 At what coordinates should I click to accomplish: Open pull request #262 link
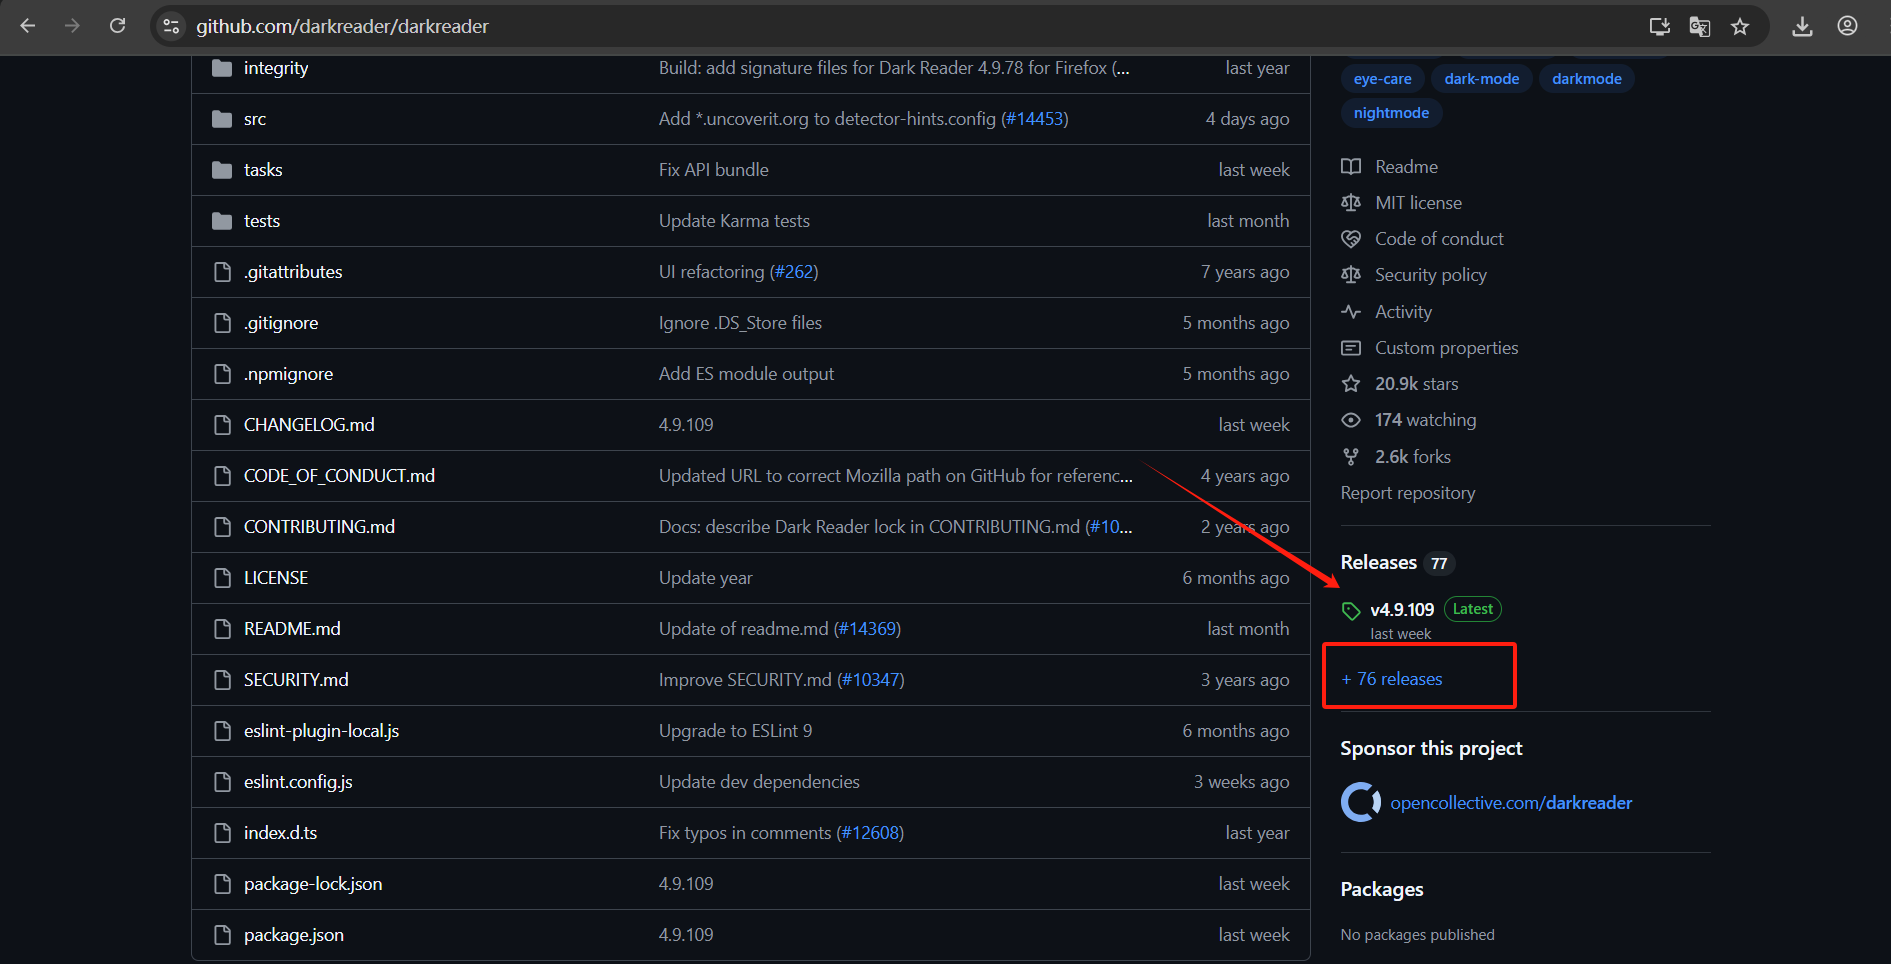(x=794, y=272)
